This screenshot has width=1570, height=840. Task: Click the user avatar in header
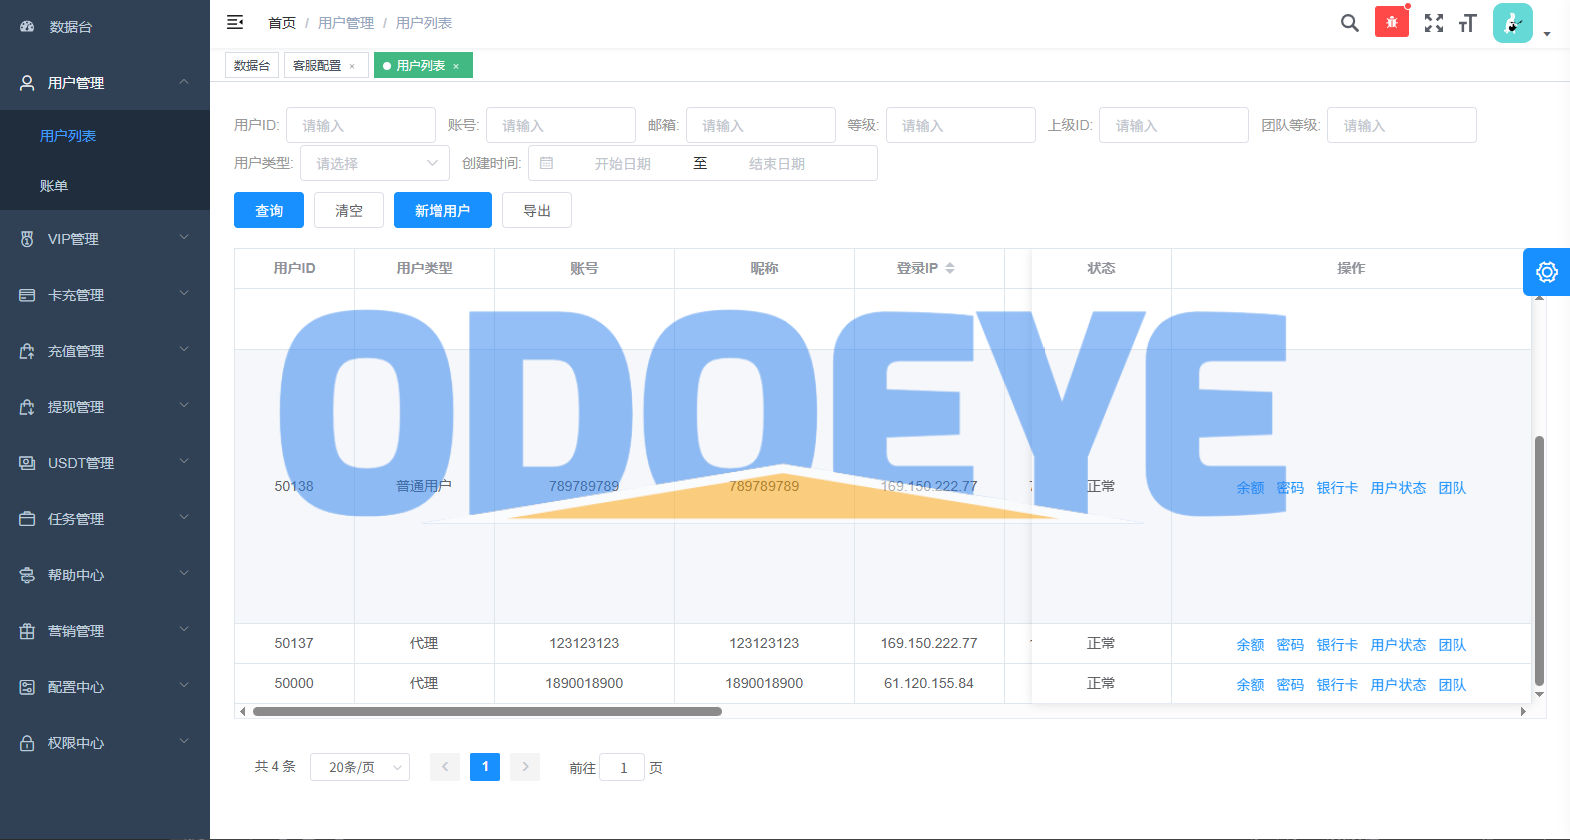pyautogui.click(x=1512, y=23)
